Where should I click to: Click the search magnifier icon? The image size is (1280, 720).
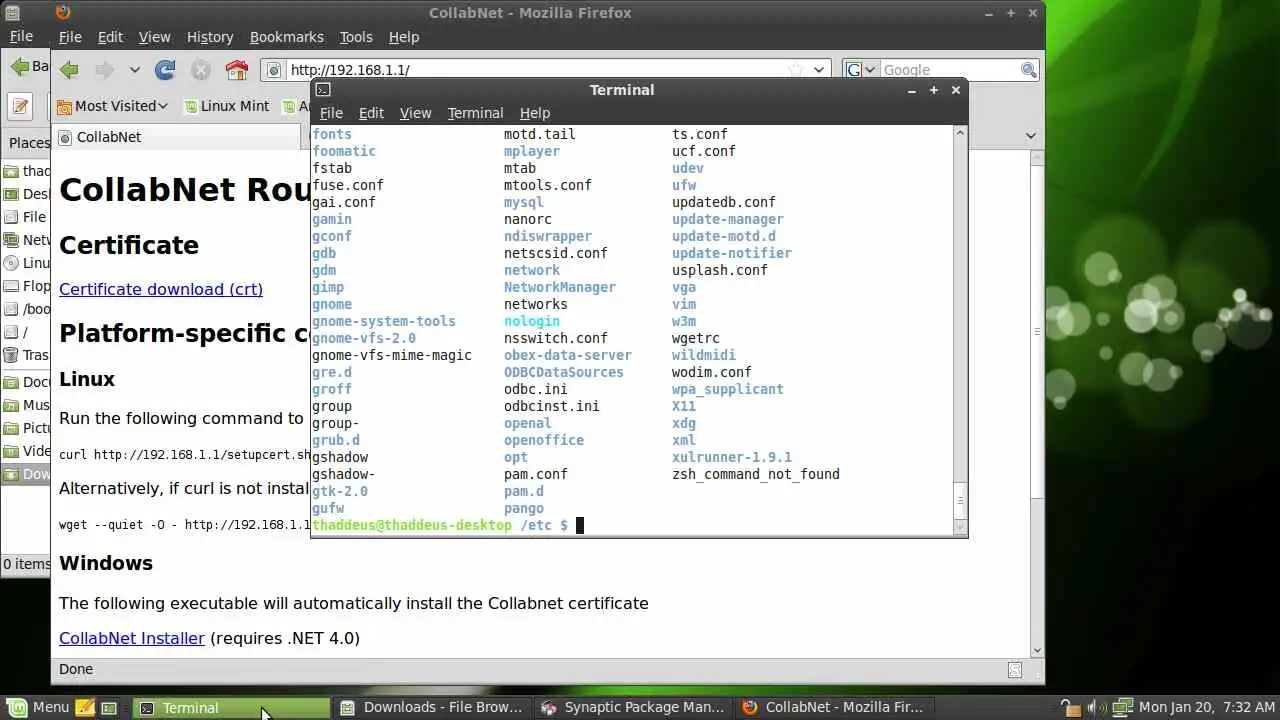pos(1029,70)
